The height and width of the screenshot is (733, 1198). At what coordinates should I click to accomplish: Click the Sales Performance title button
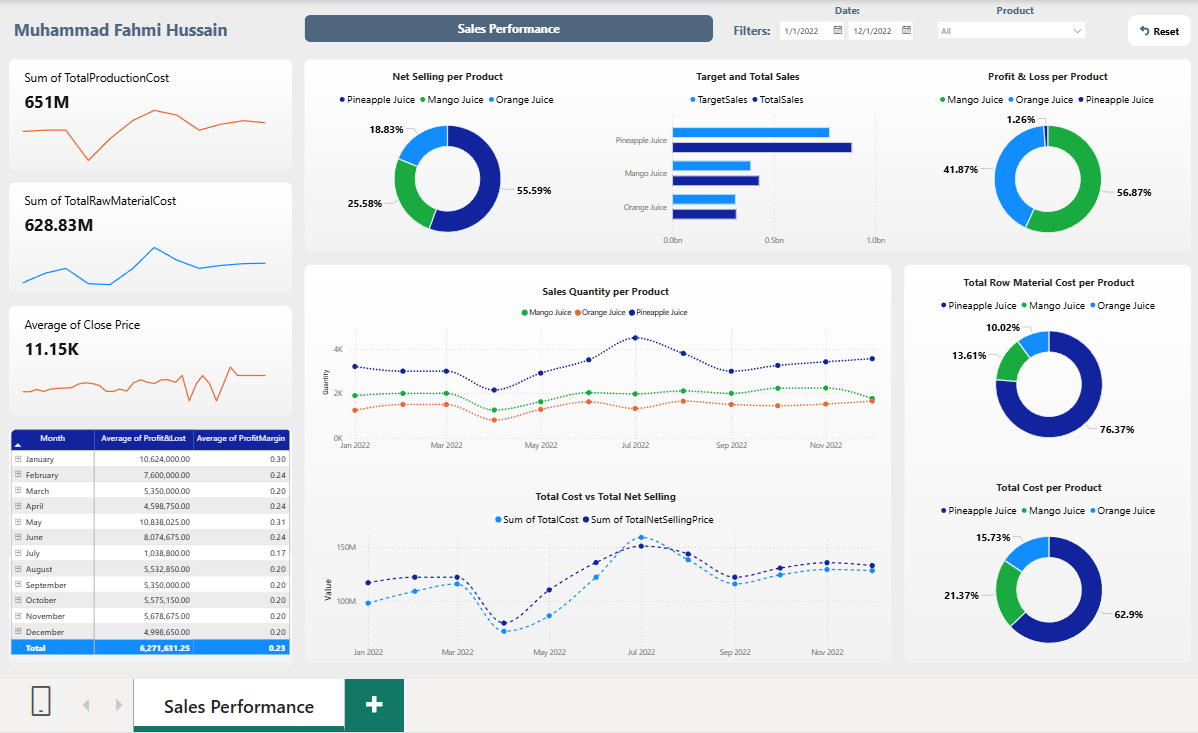(x=508, y=29)
